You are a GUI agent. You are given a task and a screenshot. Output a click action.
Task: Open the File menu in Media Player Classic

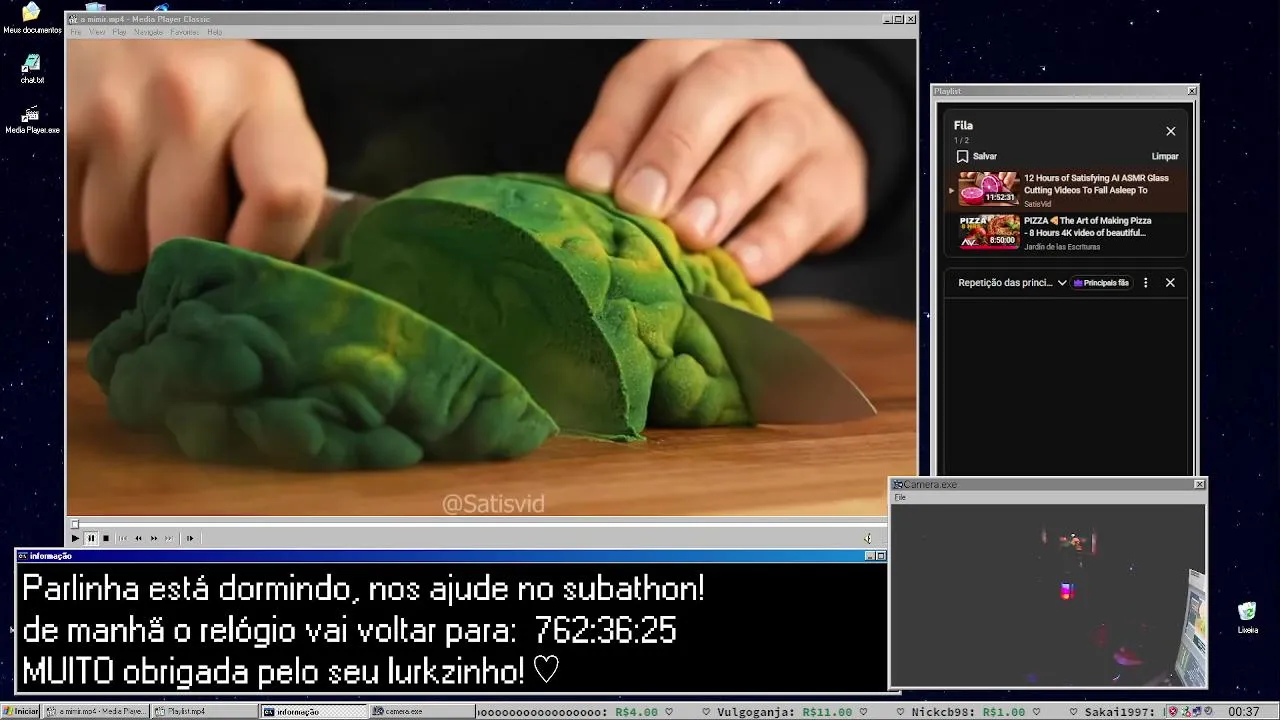click(76, 32)
